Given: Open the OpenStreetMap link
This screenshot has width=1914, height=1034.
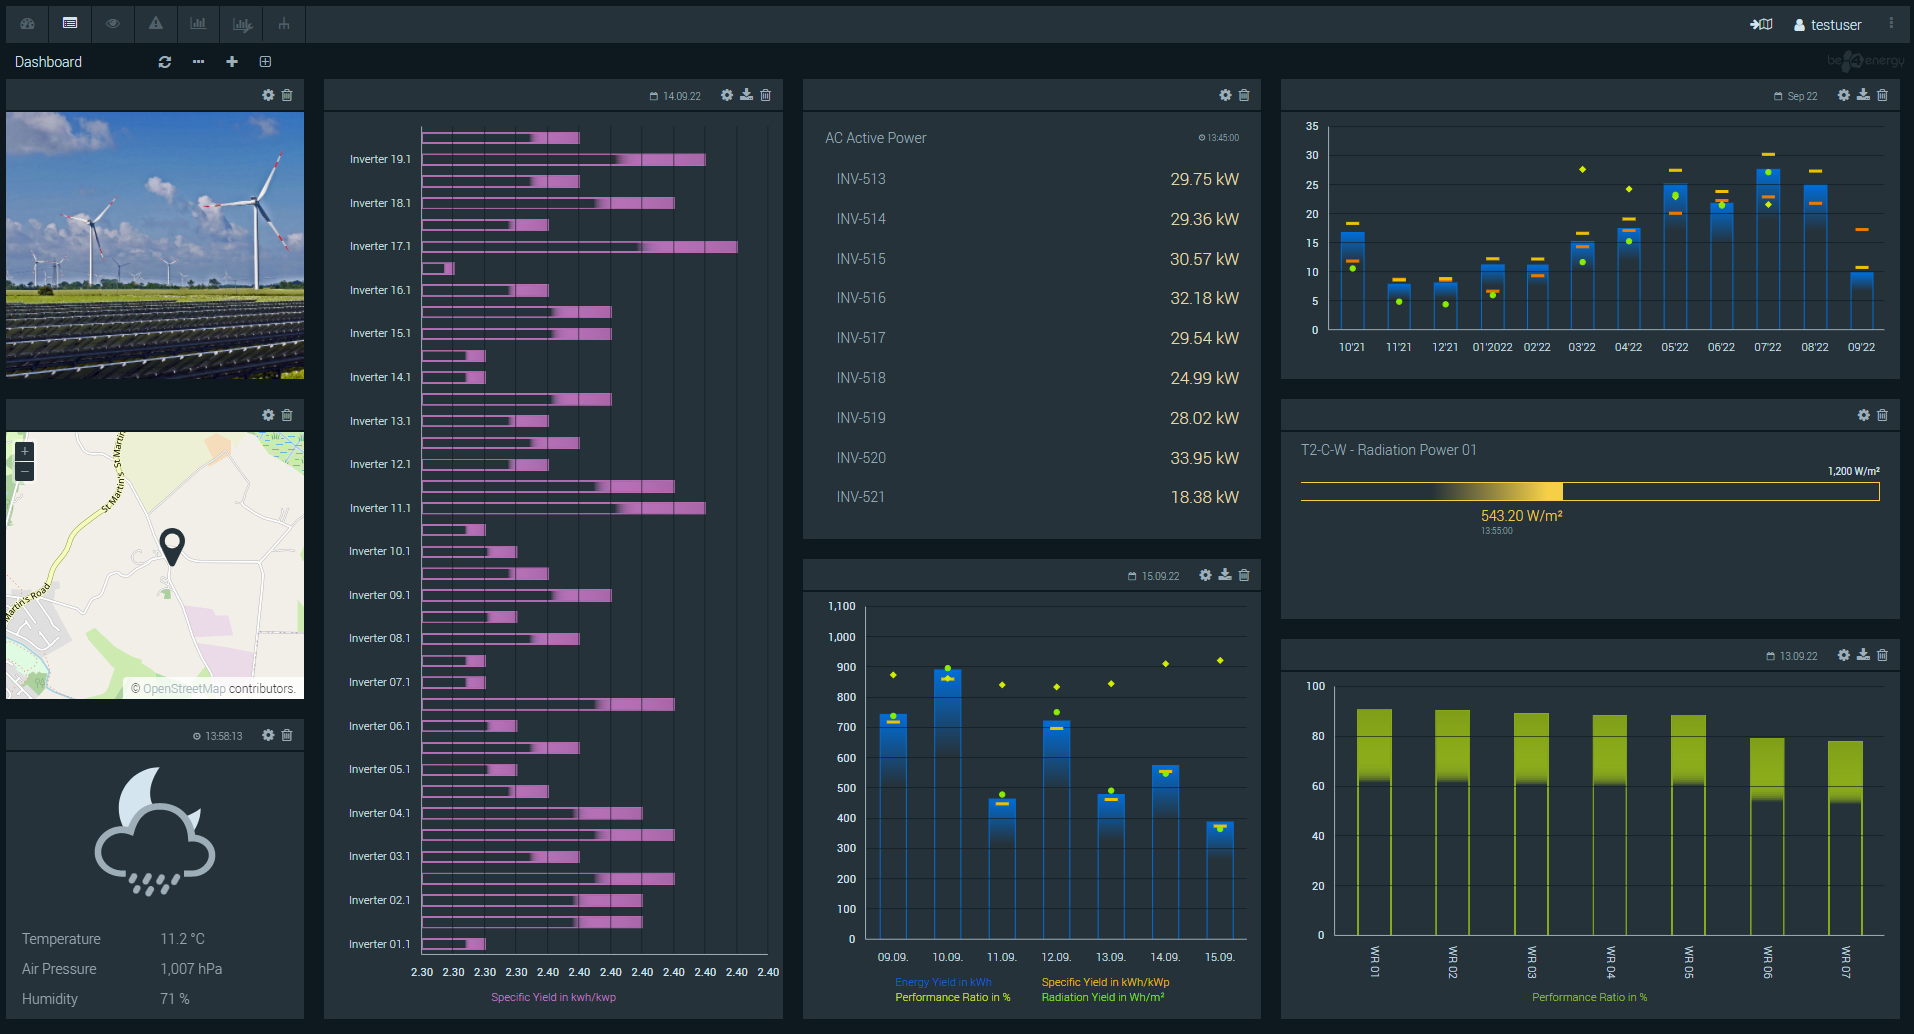Looking at the screenshot, I should [x=184, y=688].
